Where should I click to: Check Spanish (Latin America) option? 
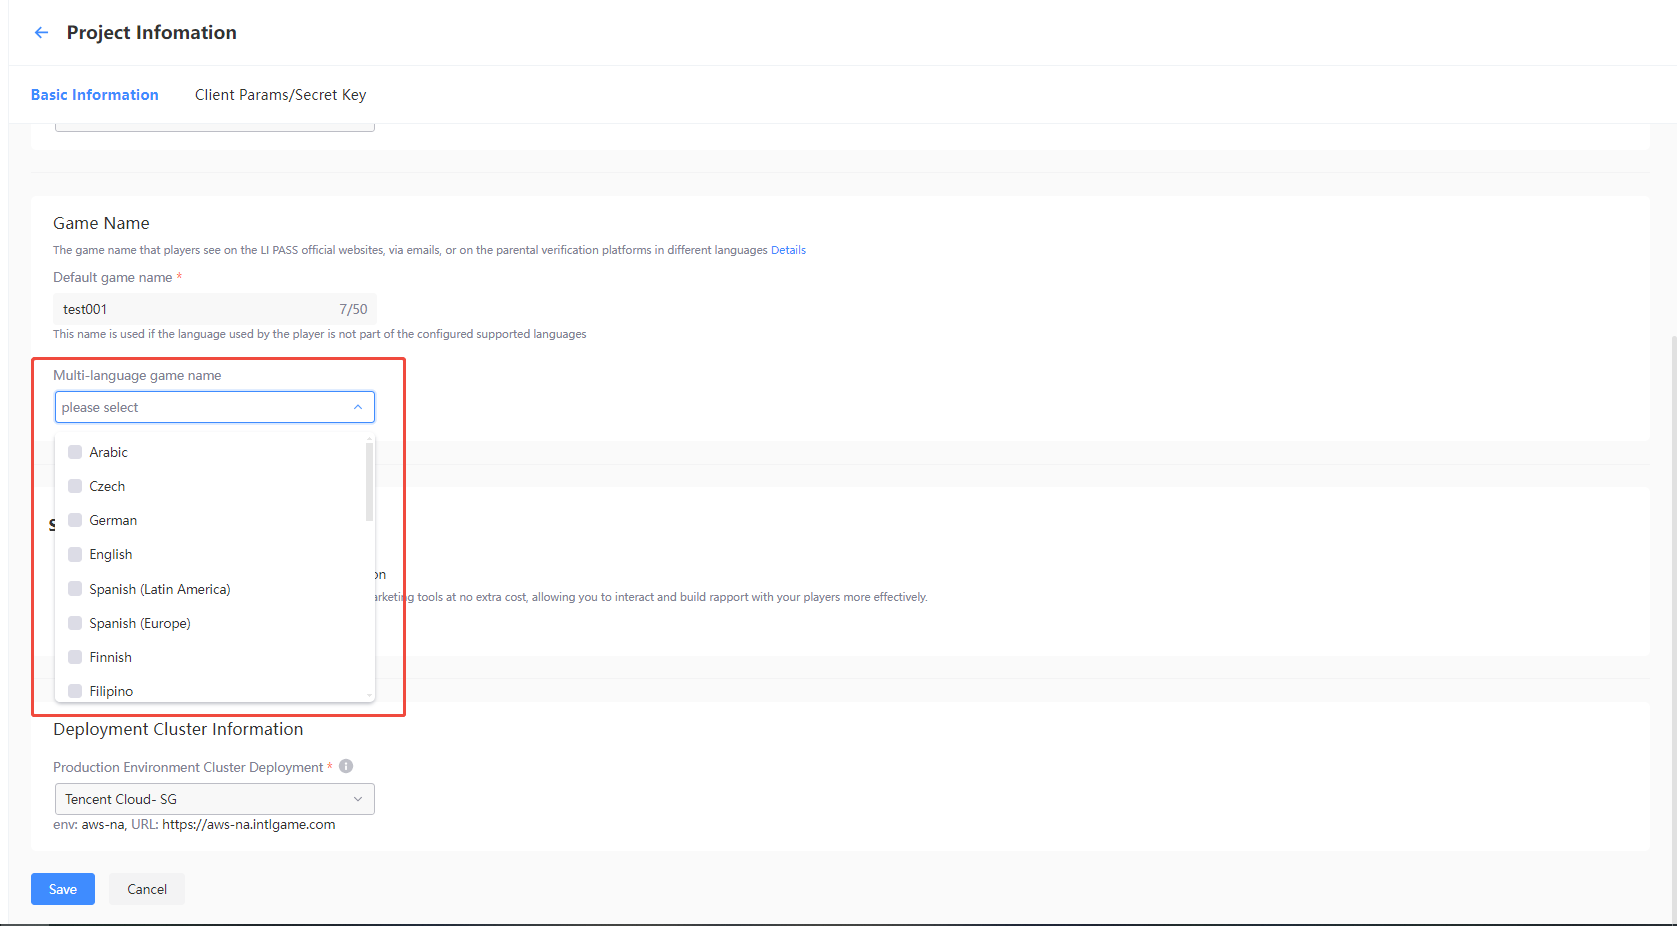(75, 589)
